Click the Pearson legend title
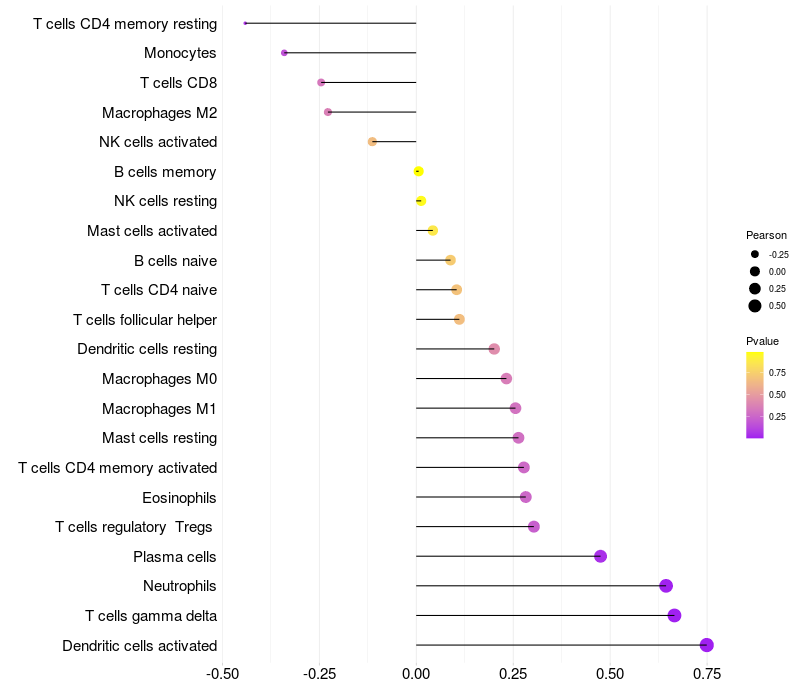 coord(766,235)
